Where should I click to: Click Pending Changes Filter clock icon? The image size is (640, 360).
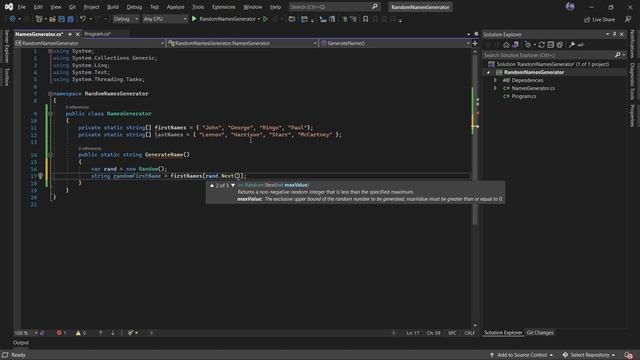(x=528, y=44)
